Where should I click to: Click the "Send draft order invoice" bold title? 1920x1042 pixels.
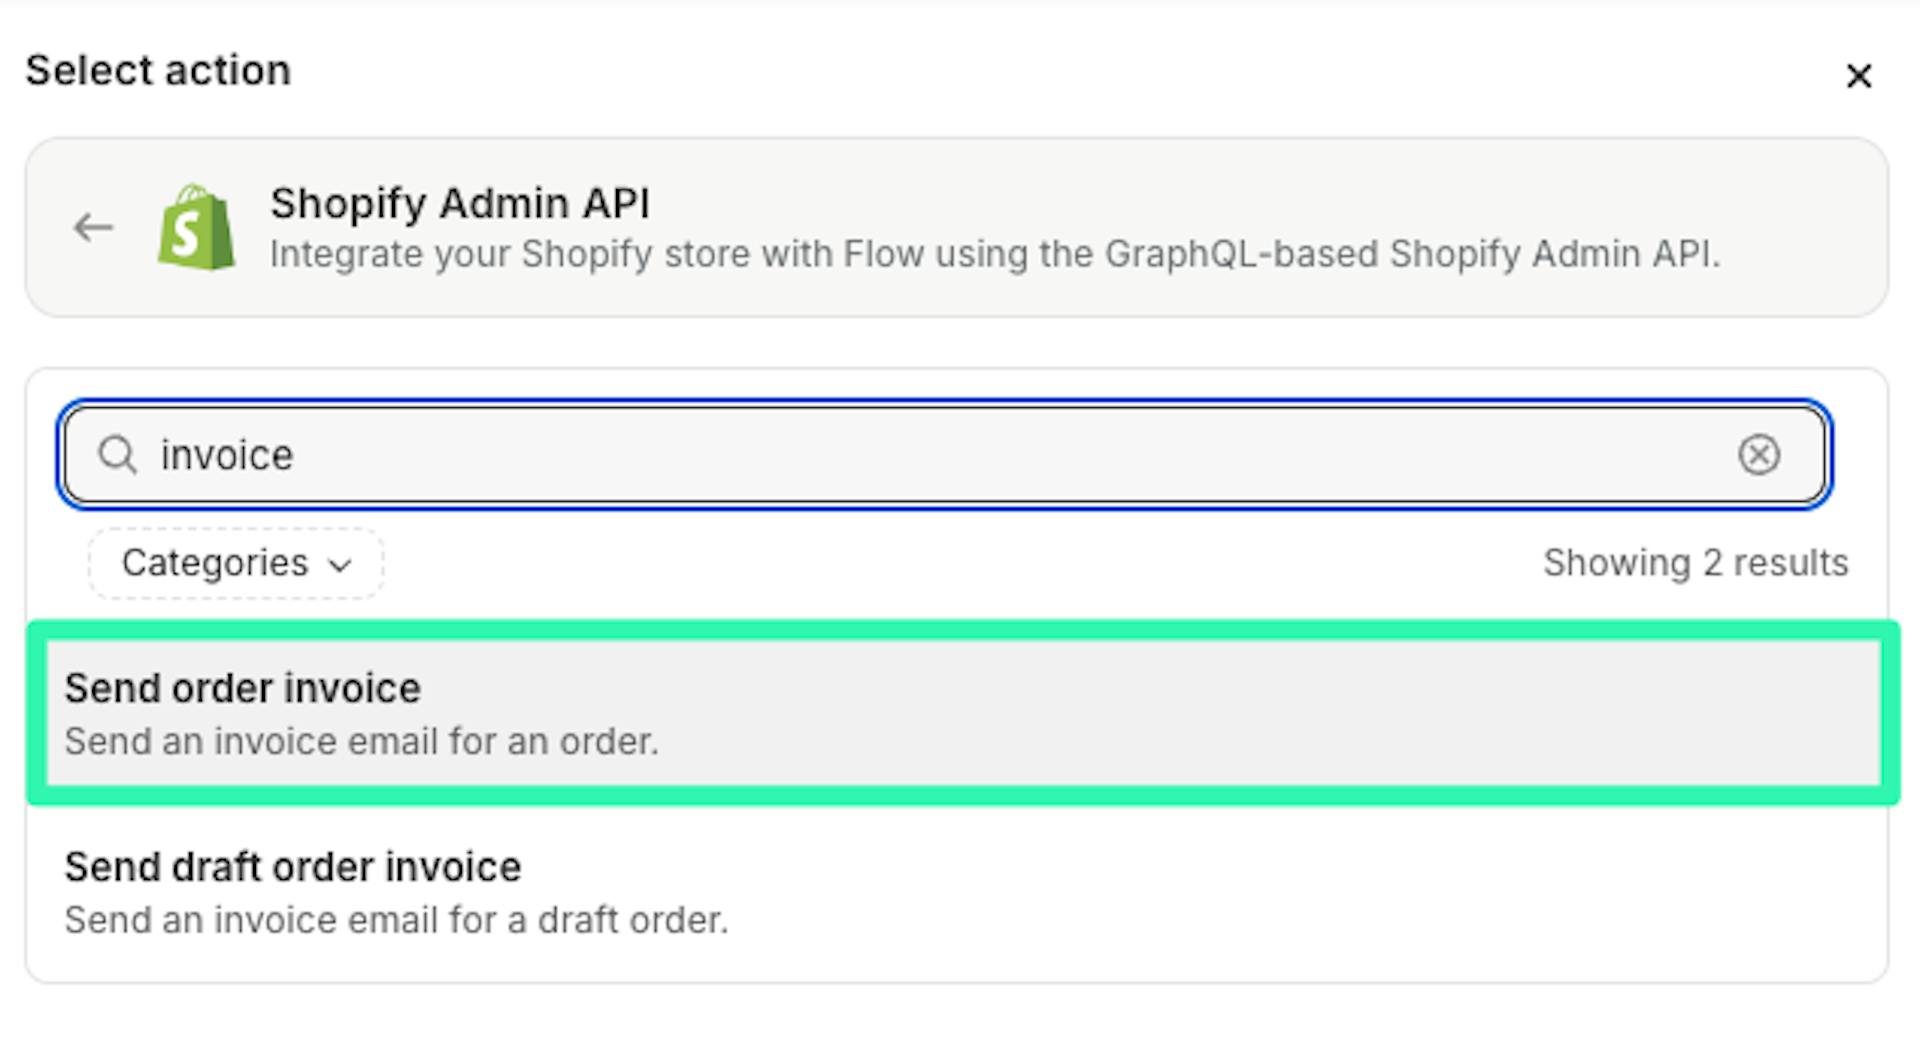293,867
